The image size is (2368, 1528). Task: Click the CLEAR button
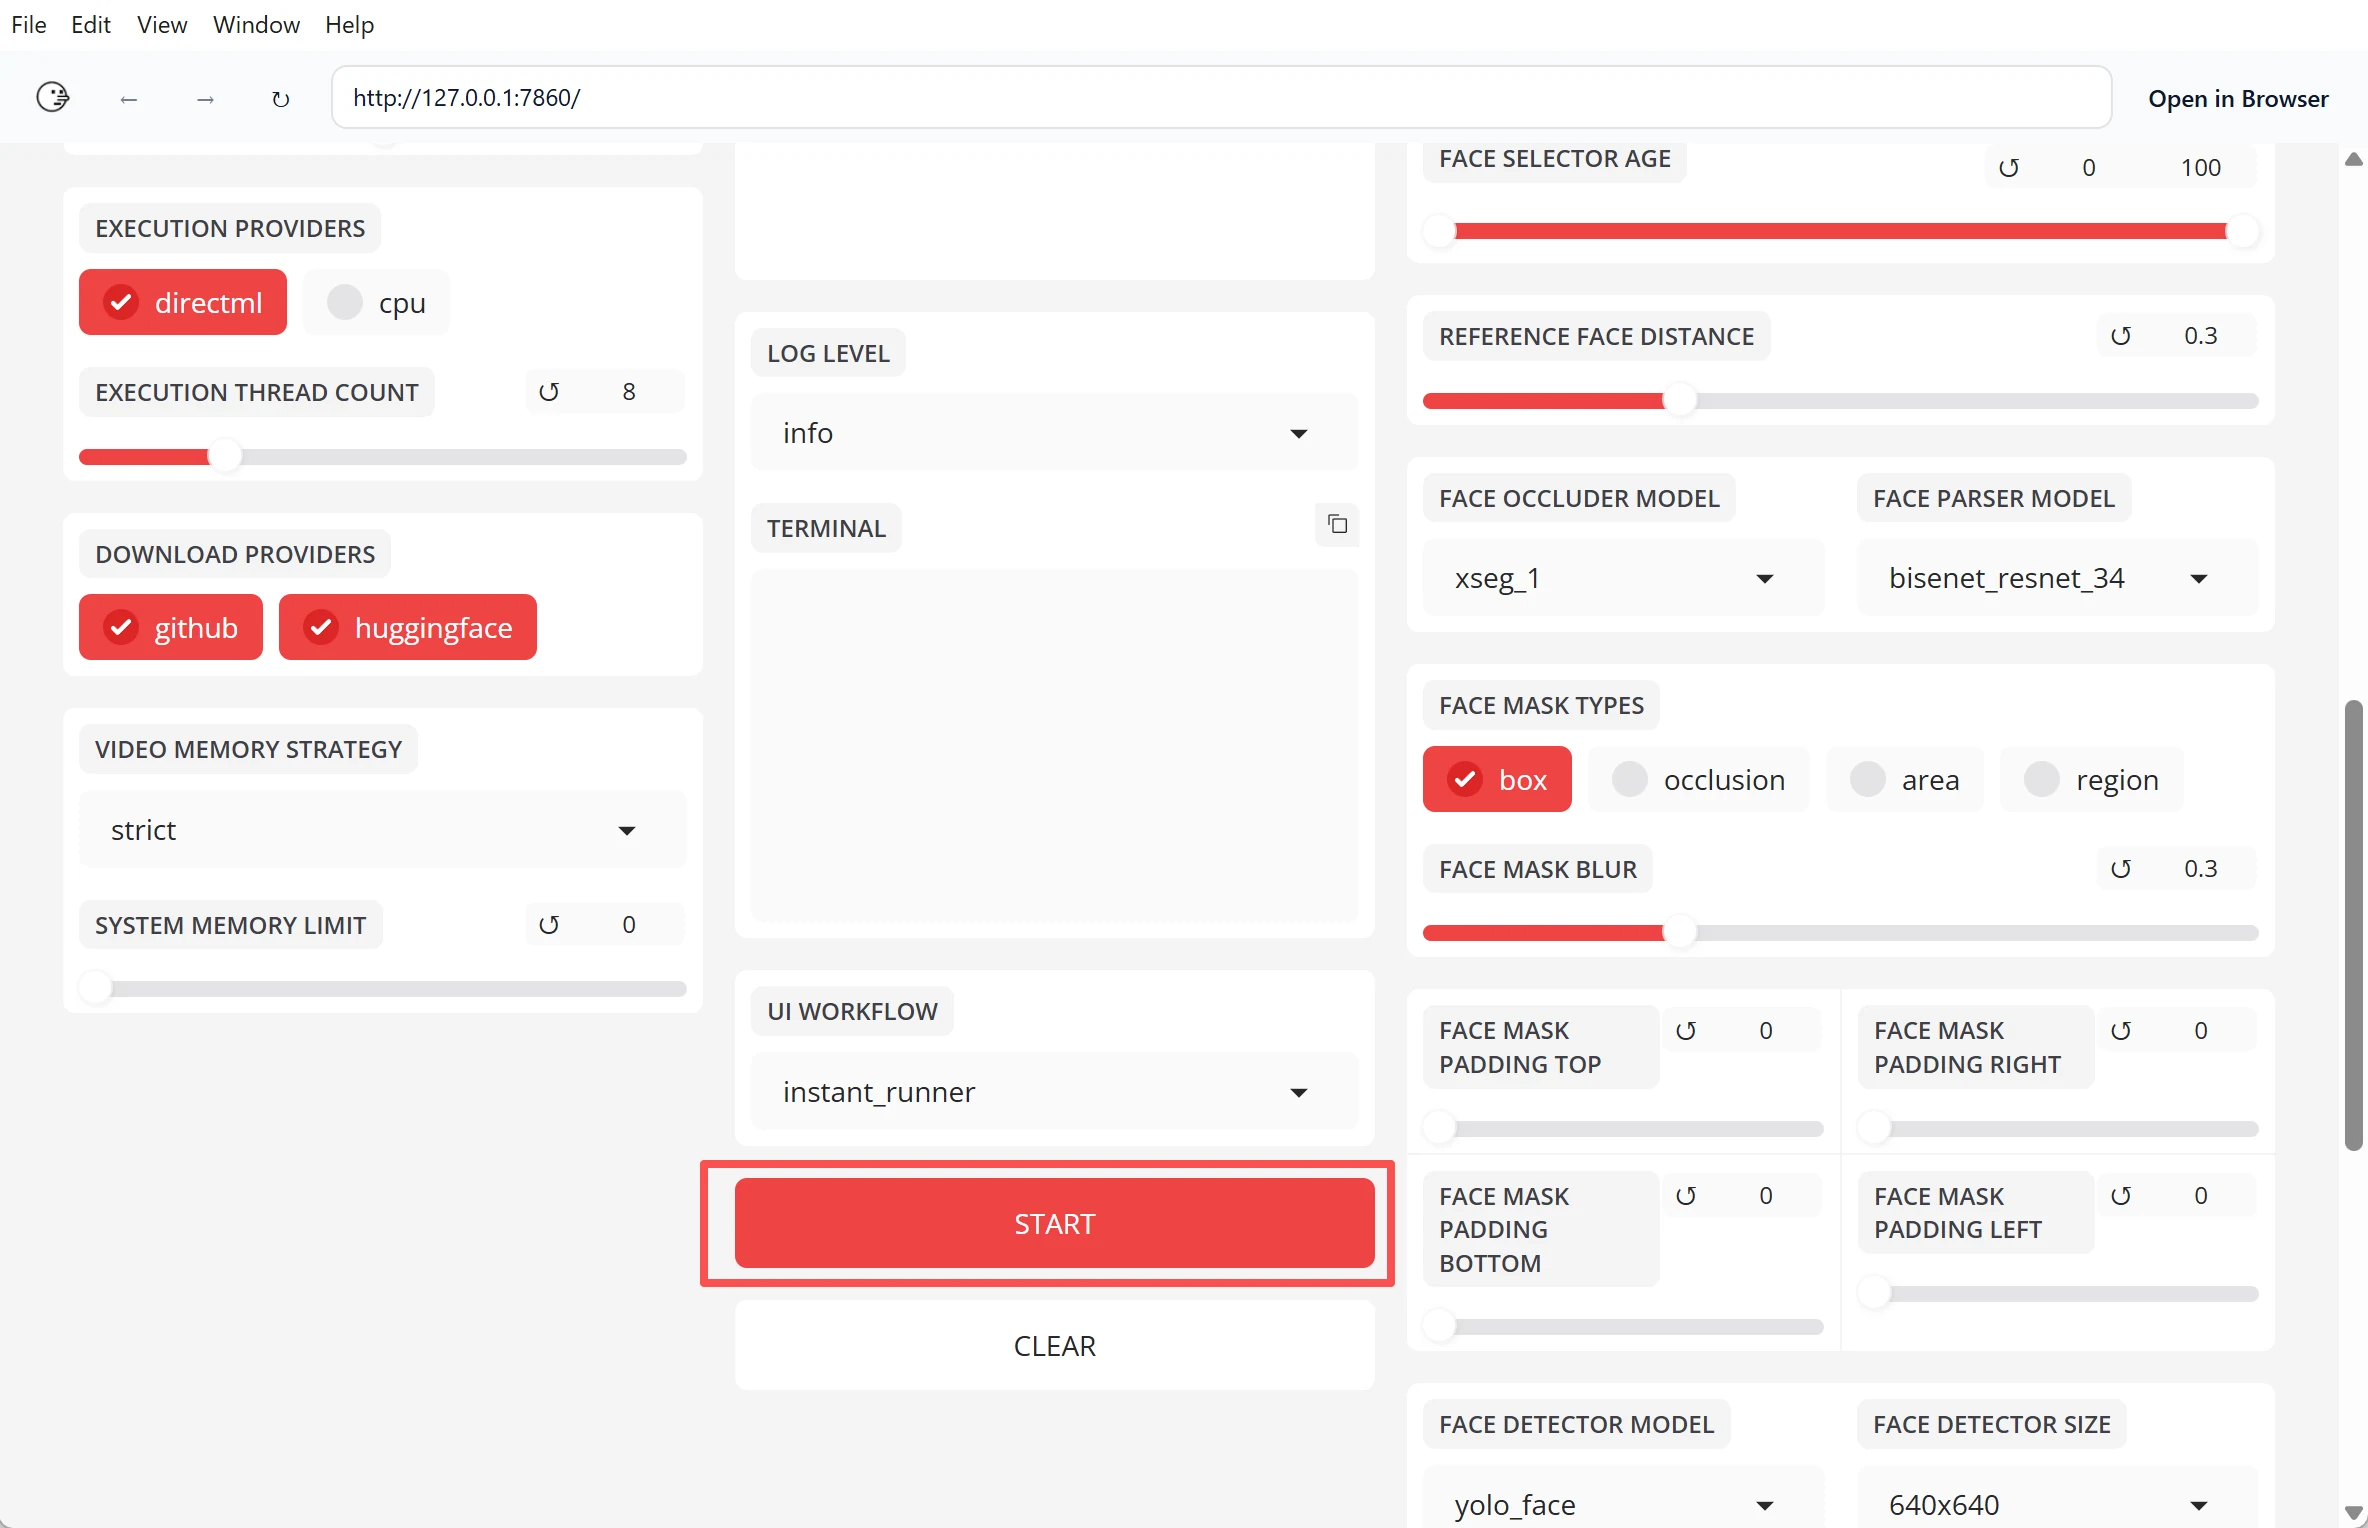click(x=1055, y=1345)
